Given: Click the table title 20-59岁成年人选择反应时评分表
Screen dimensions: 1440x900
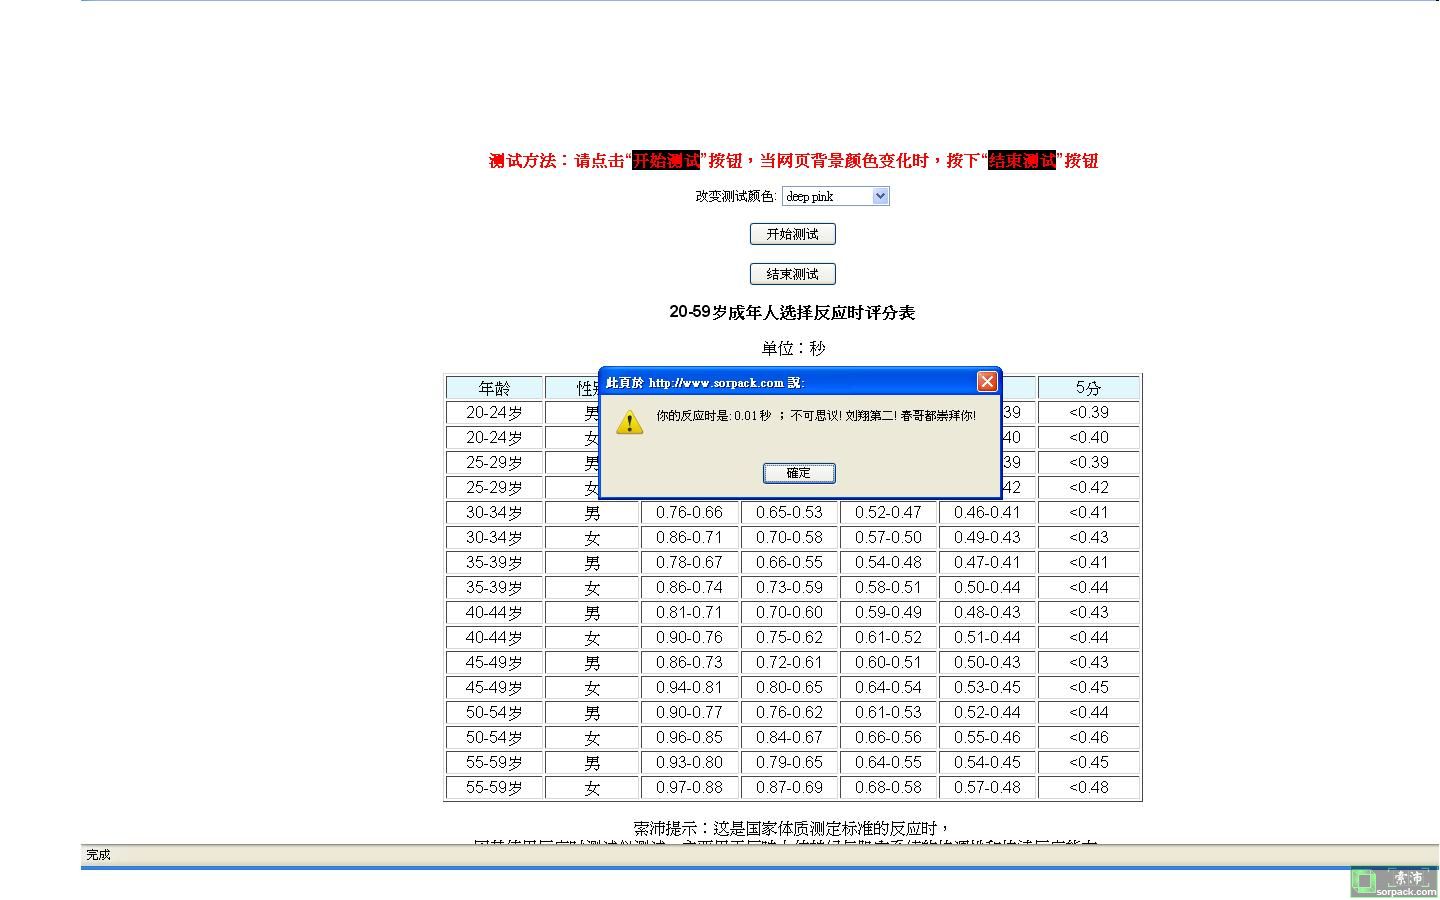Looking at the screenshot, I should [x=792, y=313].
